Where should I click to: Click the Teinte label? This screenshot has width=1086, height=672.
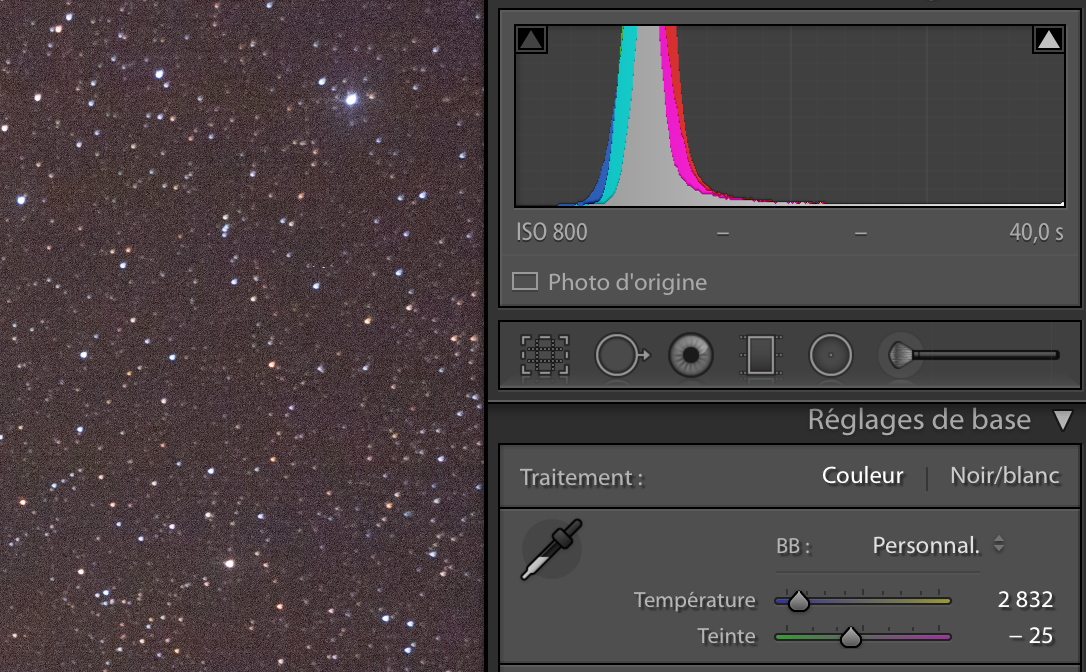coord(727,636)
